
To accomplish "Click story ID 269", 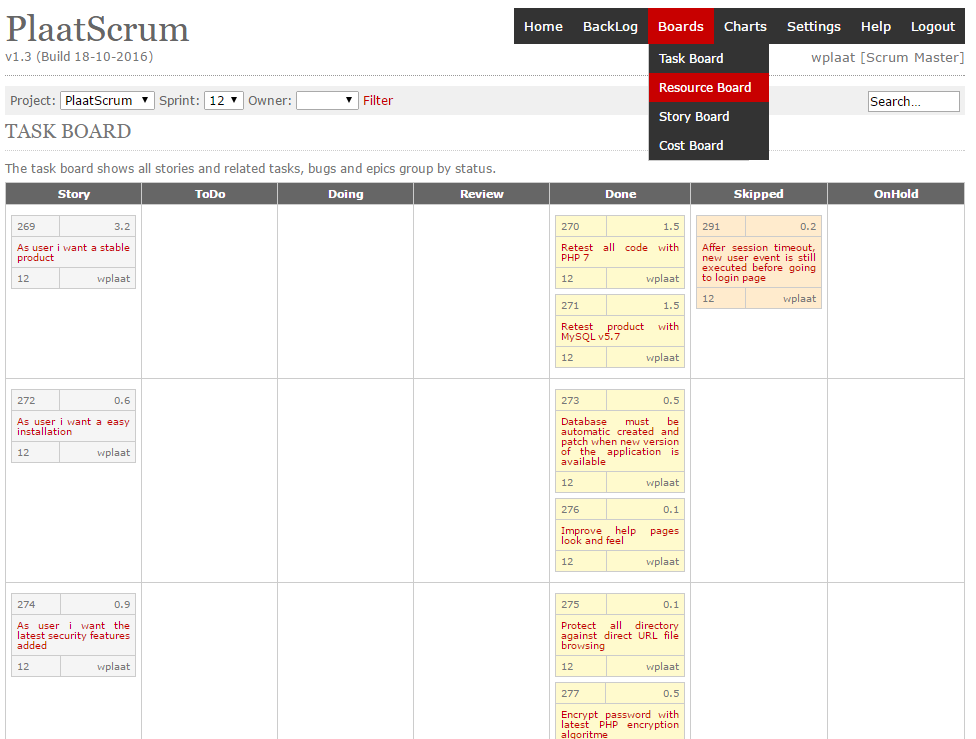I will [26, 227].
